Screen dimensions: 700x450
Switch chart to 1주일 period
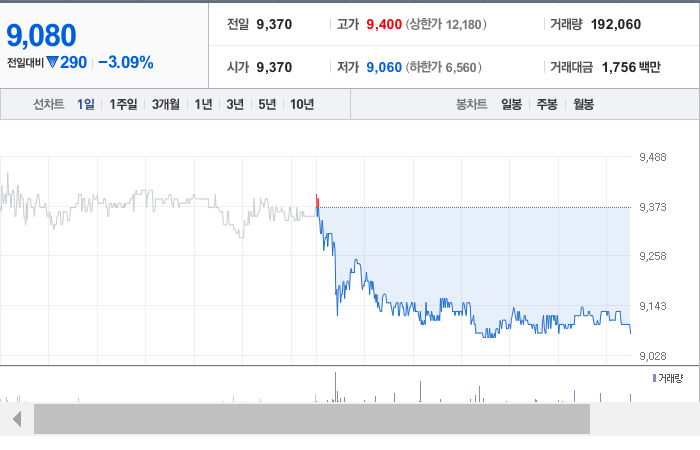coord(123,104)
